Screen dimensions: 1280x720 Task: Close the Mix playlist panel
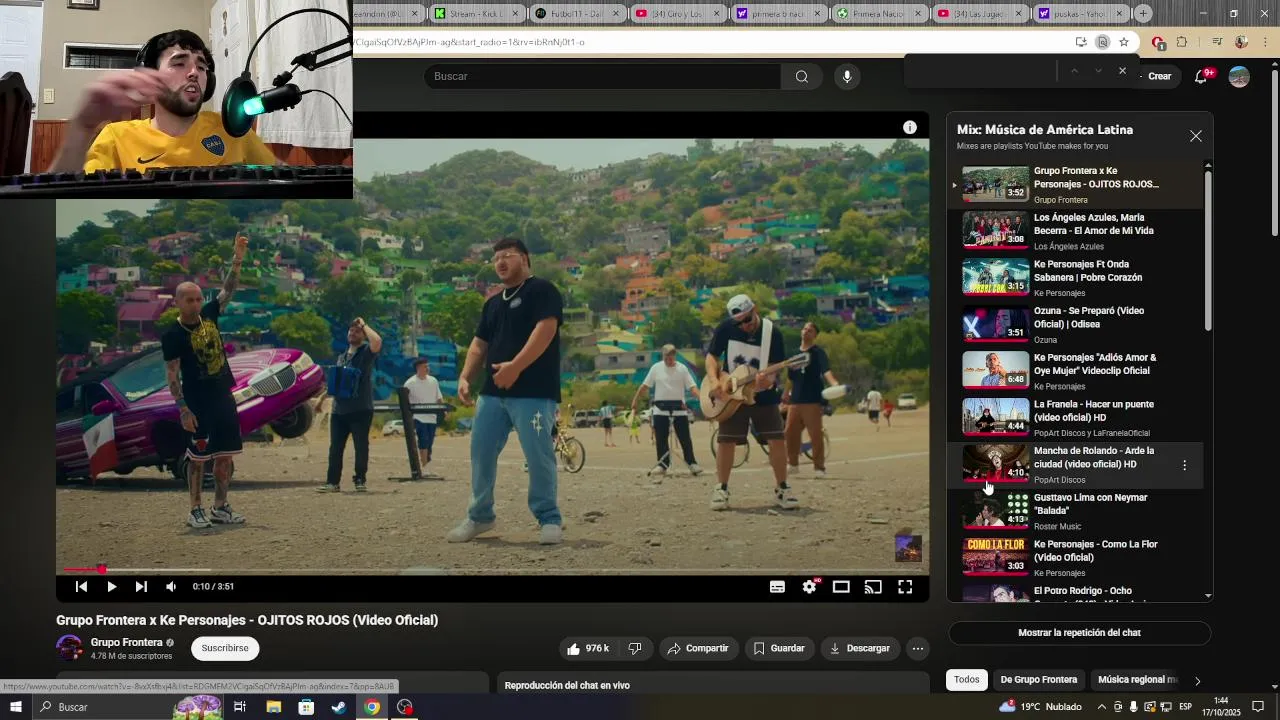(x=1196, y=136)
